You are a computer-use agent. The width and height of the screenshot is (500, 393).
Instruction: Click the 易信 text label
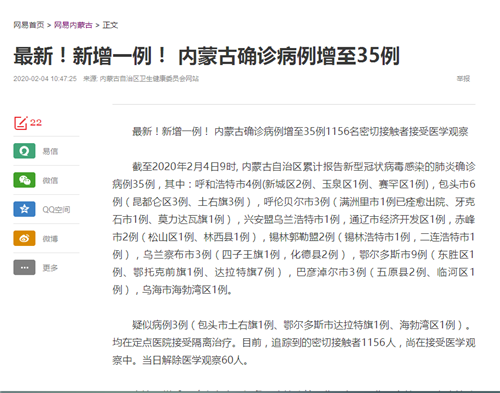pyautogui.click(x=50, y=151)
